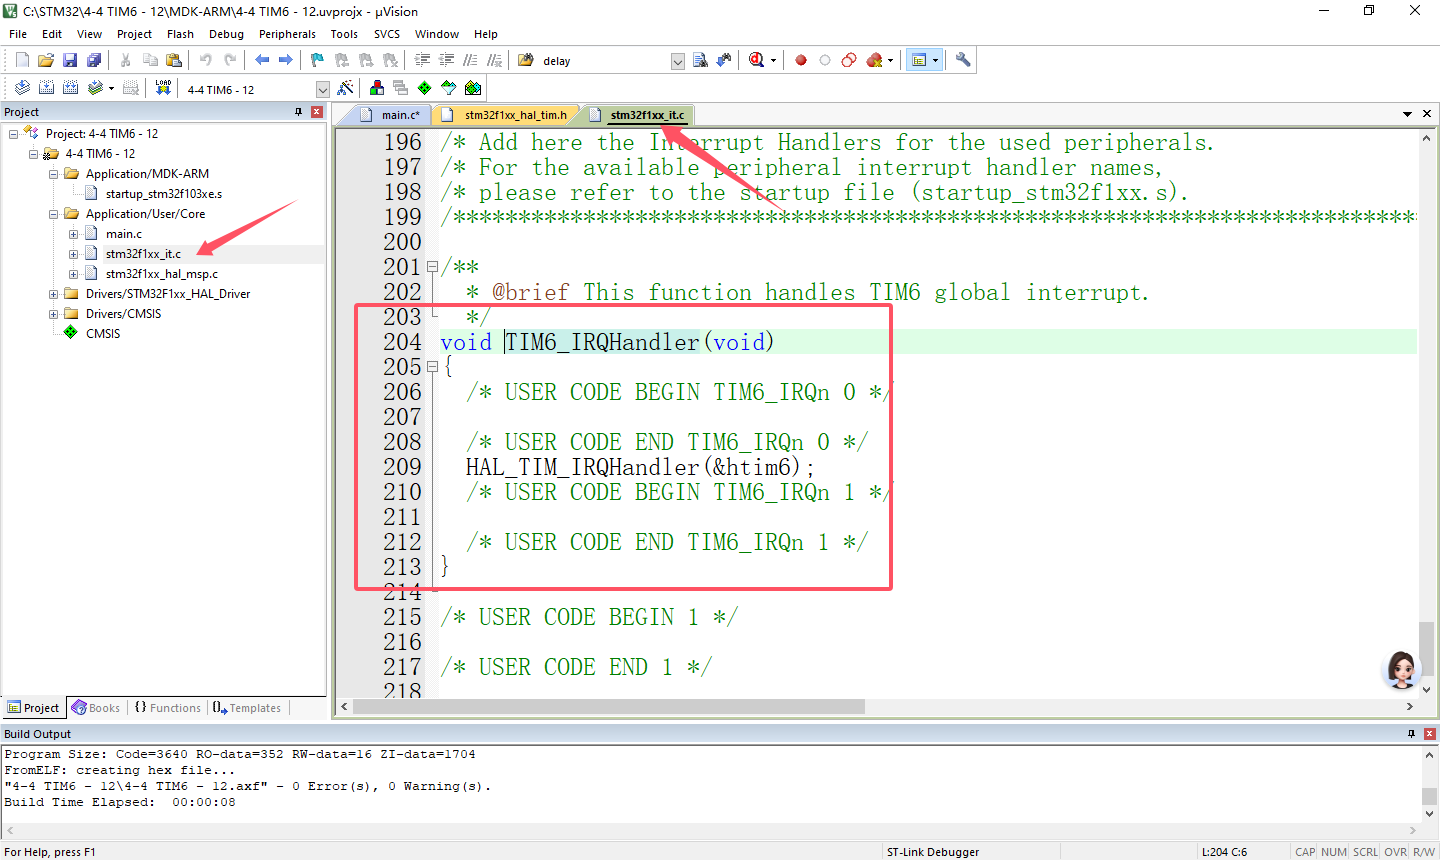Toggle the insert/remove breakpoint red dot

(801, 60)
